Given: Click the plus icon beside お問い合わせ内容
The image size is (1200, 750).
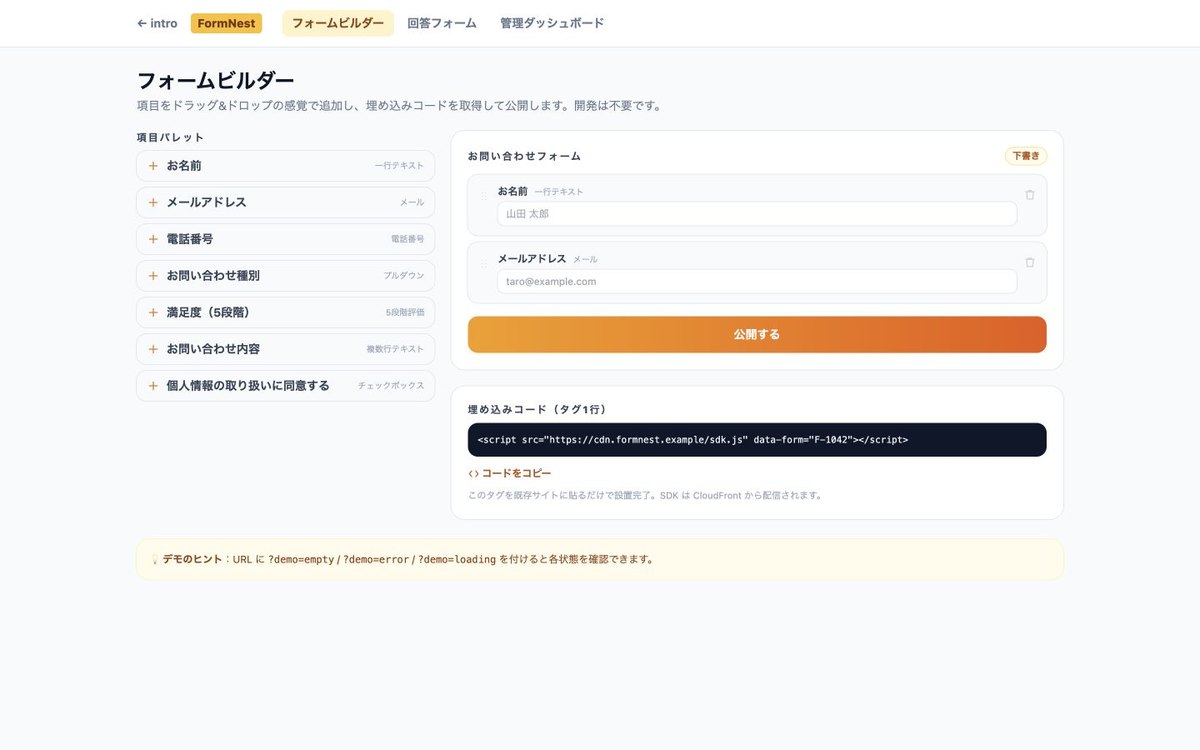Looking at the screenshot, I should point(153,349).
